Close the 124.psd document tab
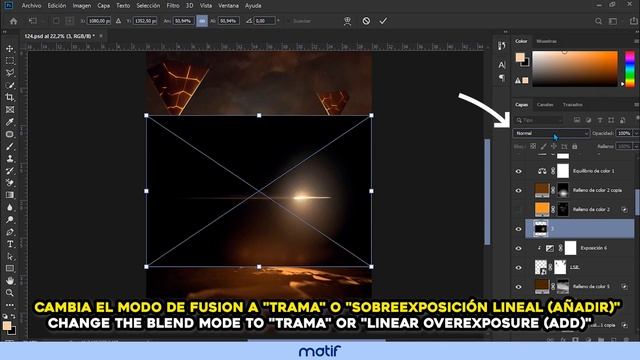This screenshot has width=640, height=360. [101, 36]
